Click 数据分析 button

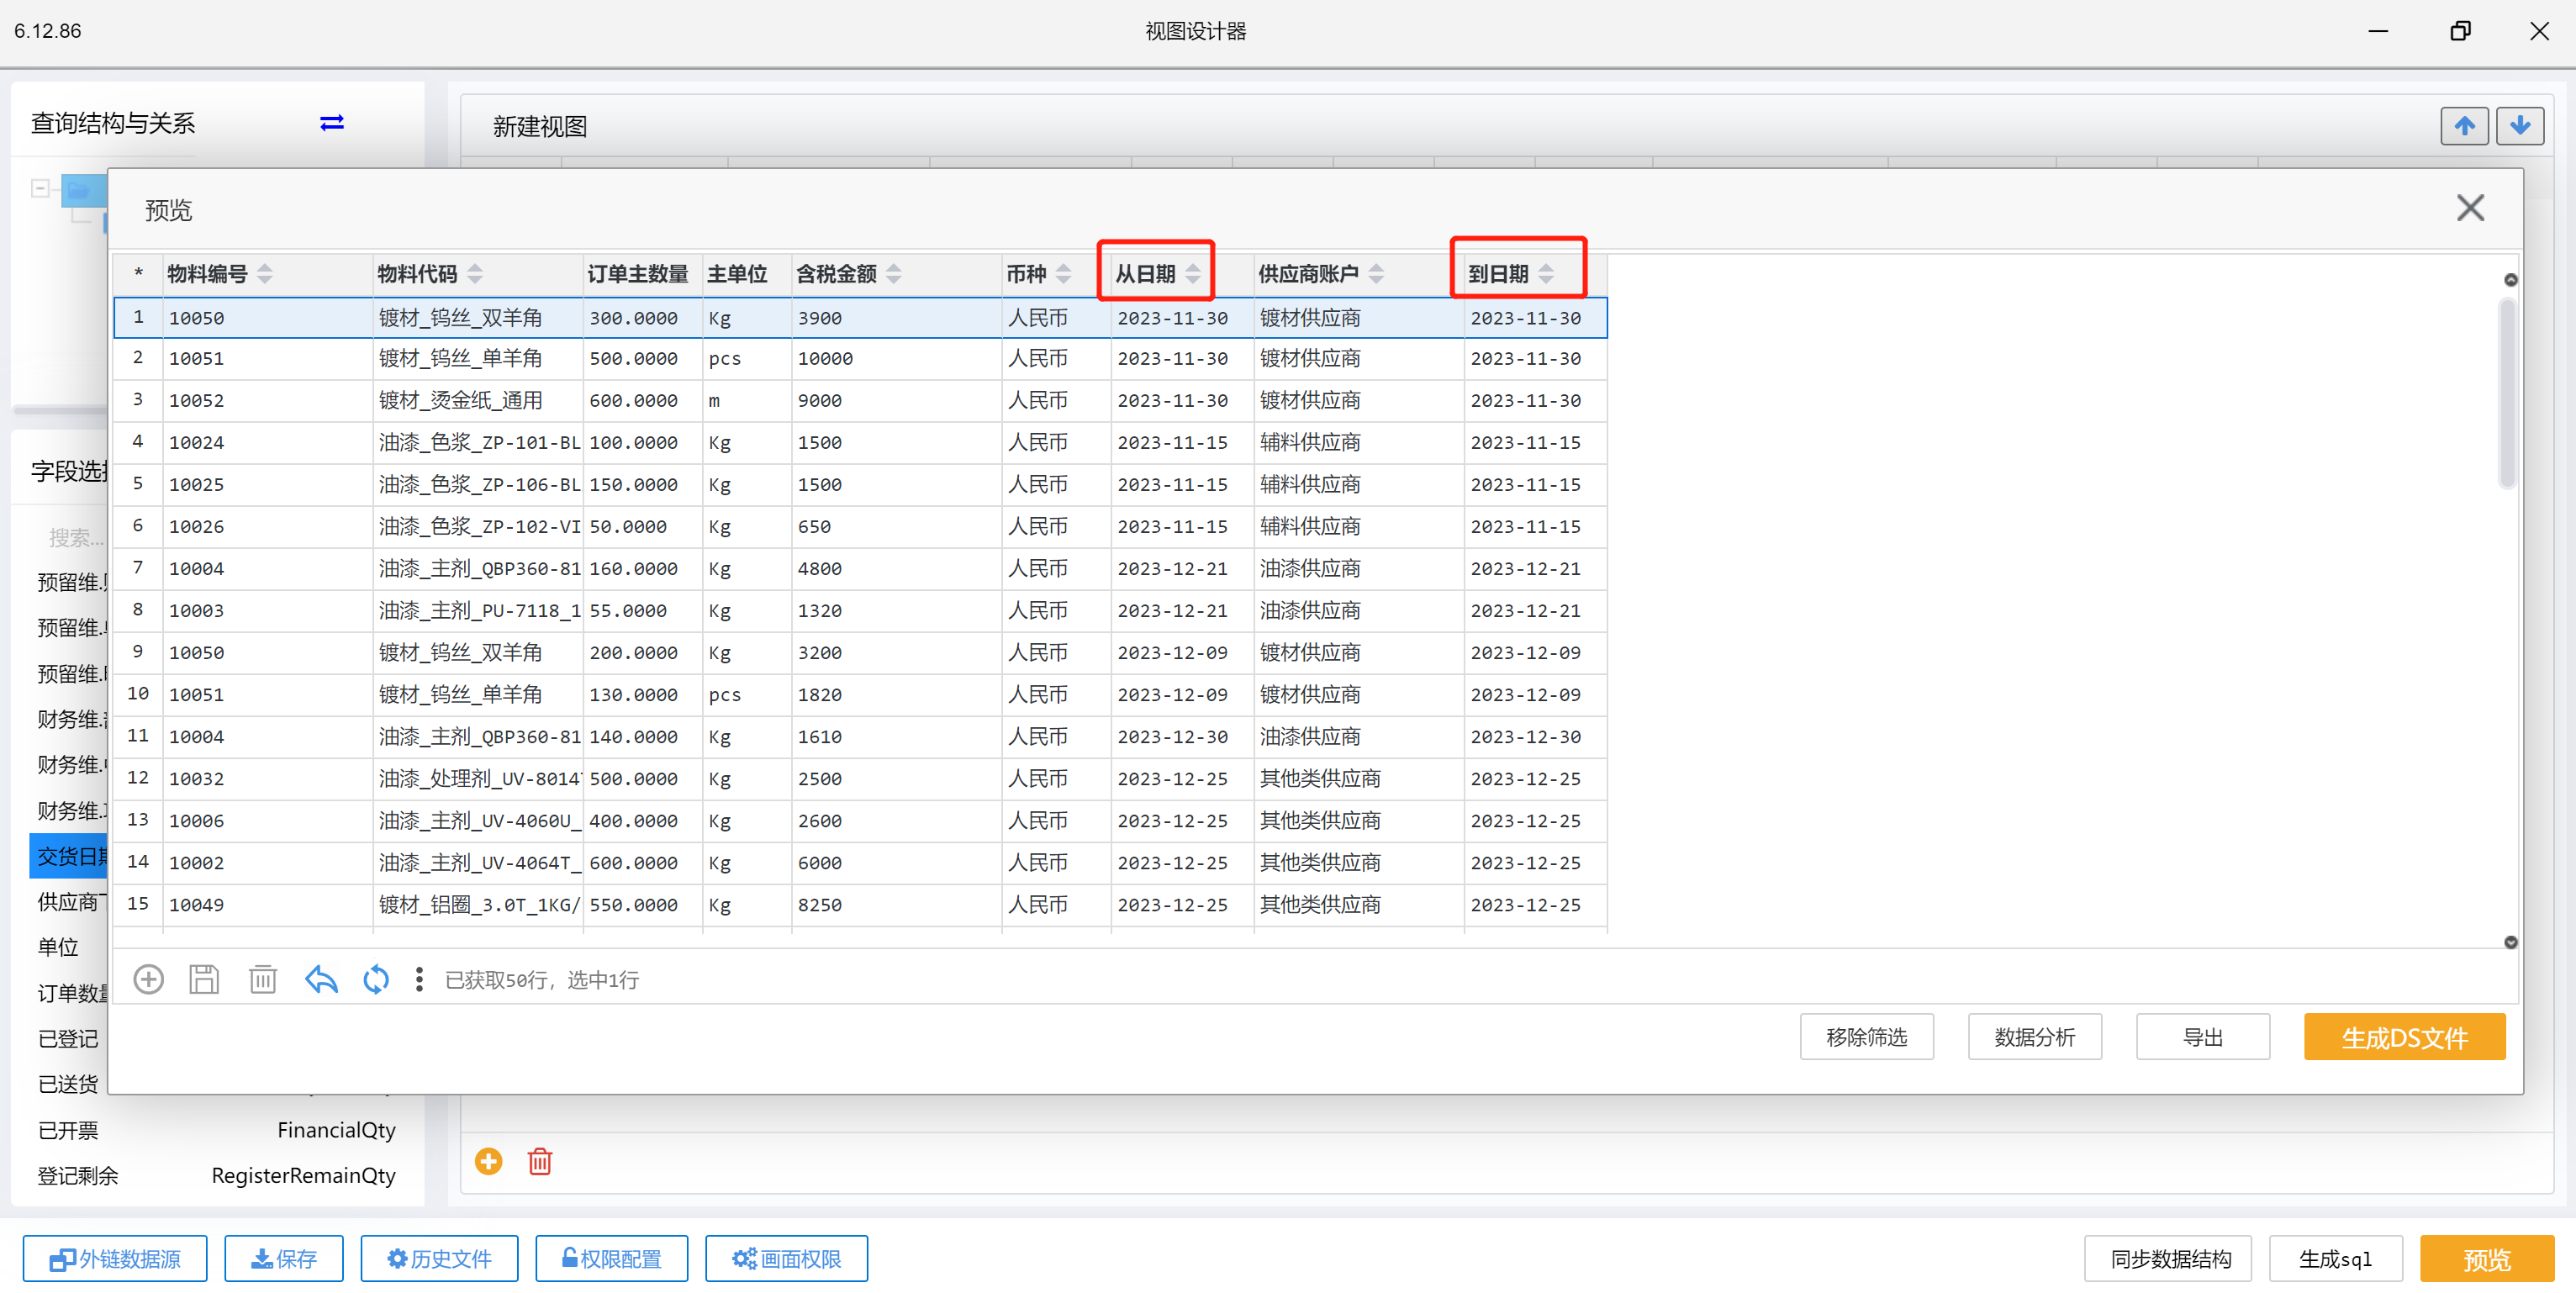click(2034, 1037)
